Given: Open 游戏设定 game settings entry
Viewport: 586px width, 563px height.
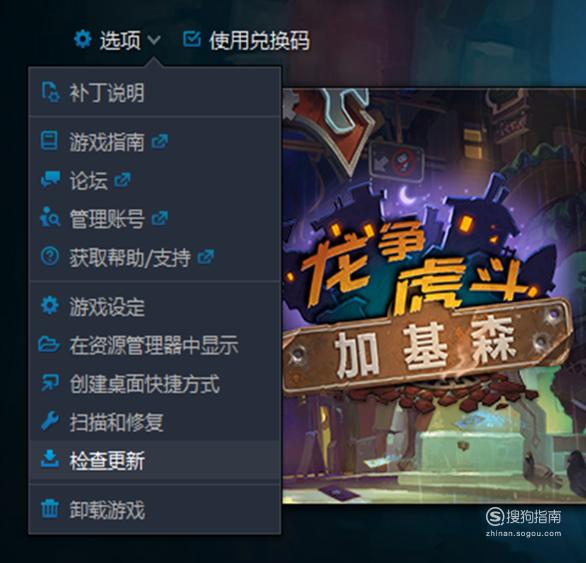Looking at the screenshot, I should pos(155,307).
